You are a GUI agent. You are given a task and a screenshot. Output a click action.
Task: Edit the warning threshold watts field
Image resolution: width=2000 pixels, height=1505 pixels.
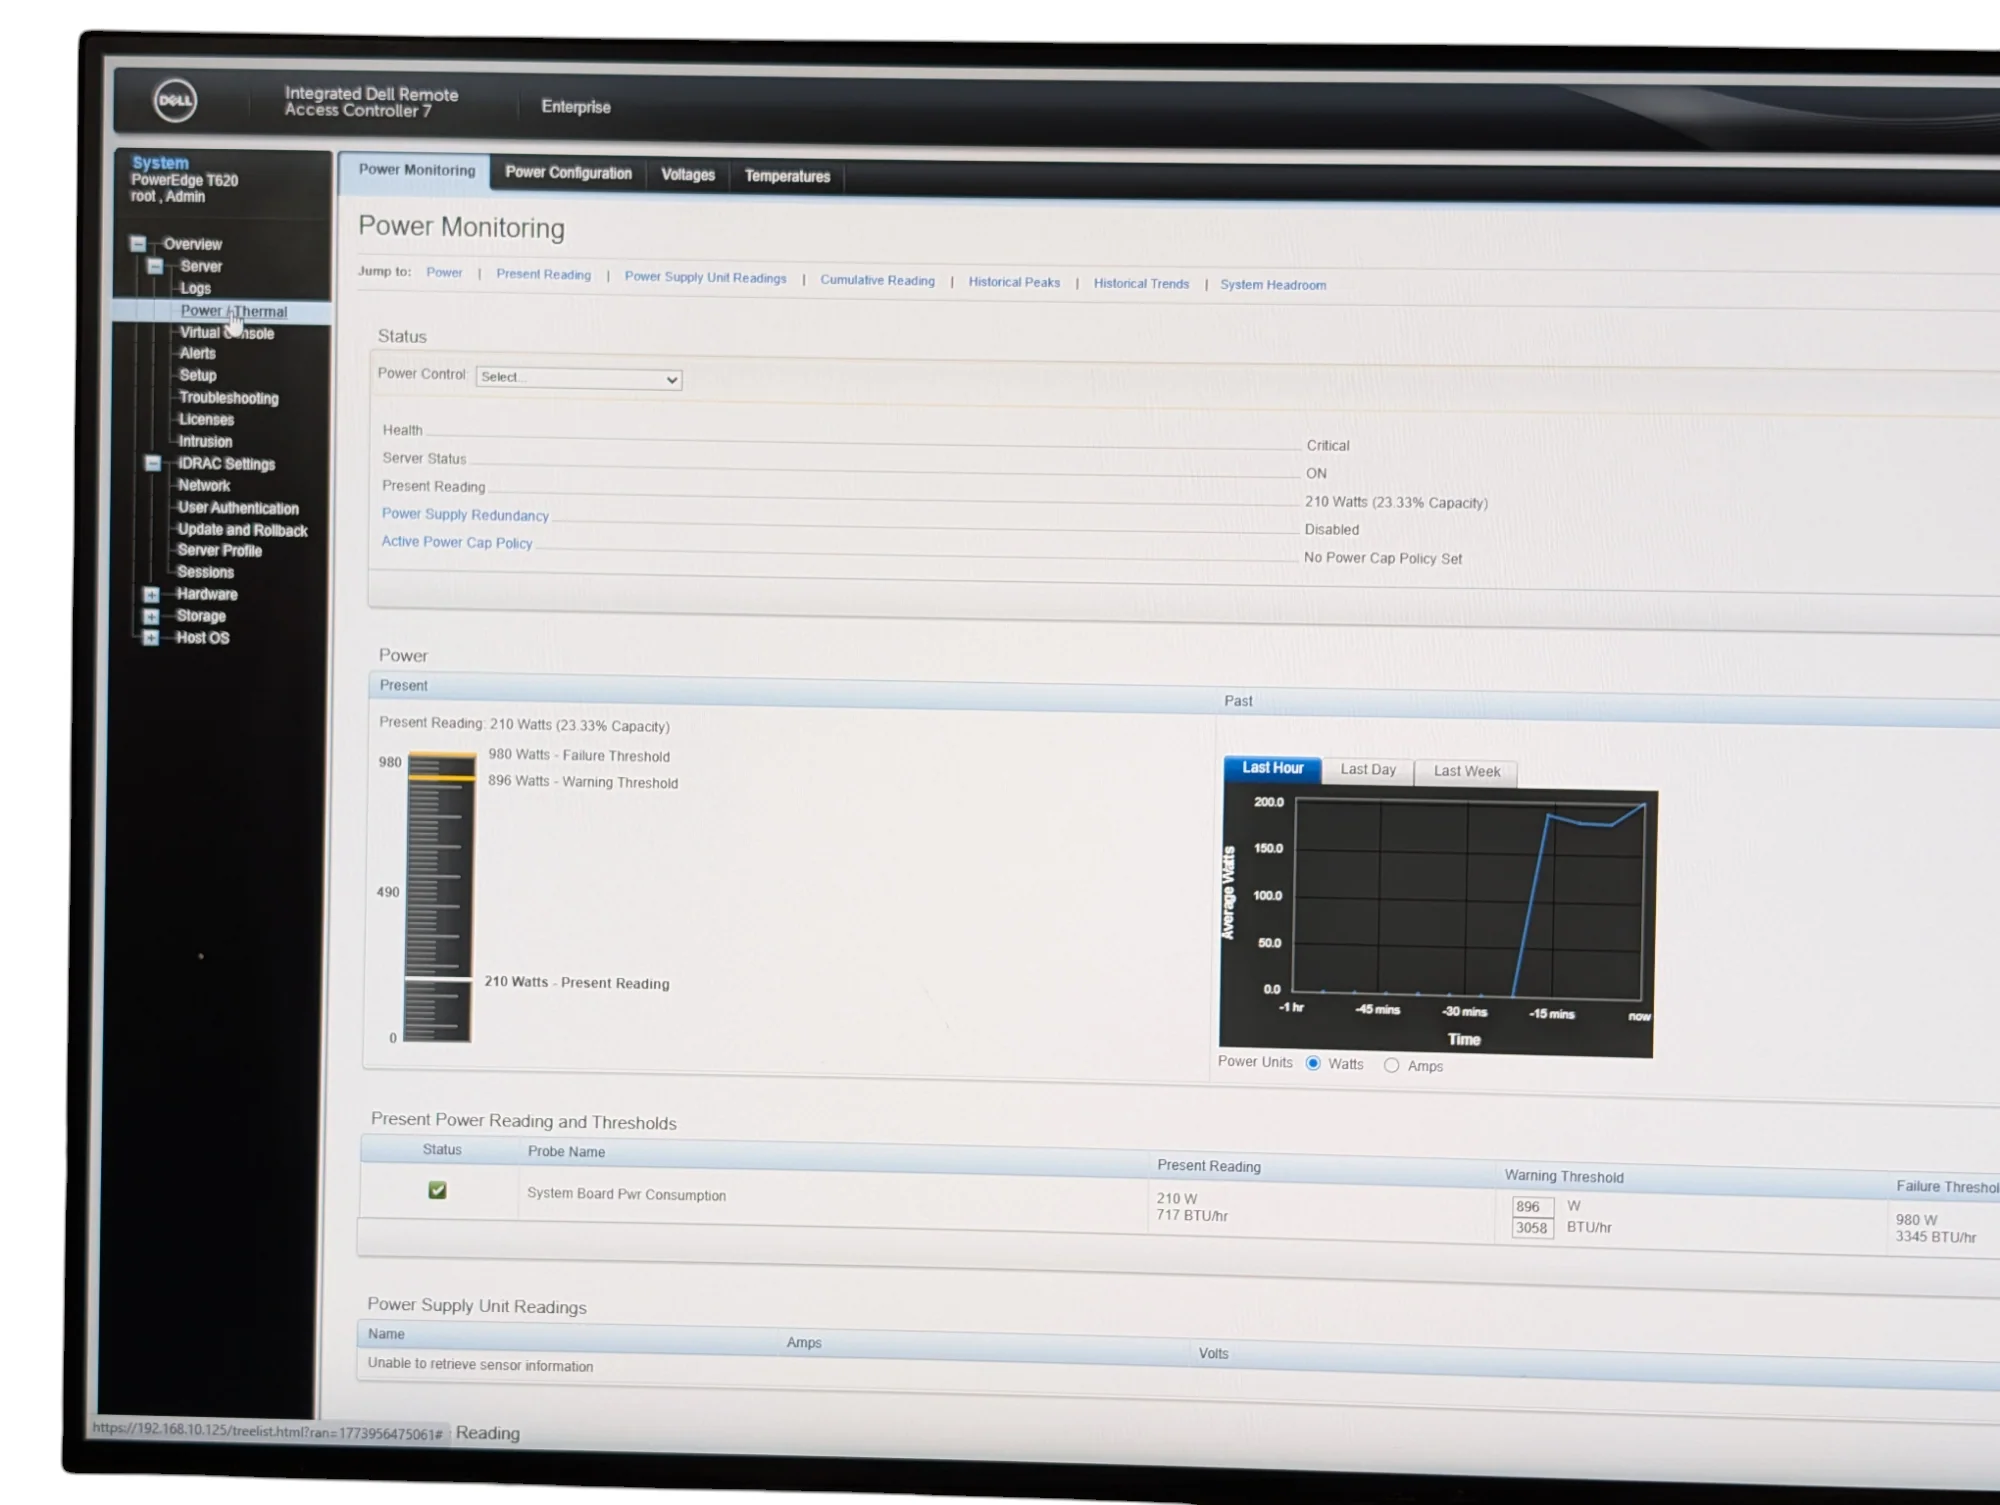tap(1533, 1207)
